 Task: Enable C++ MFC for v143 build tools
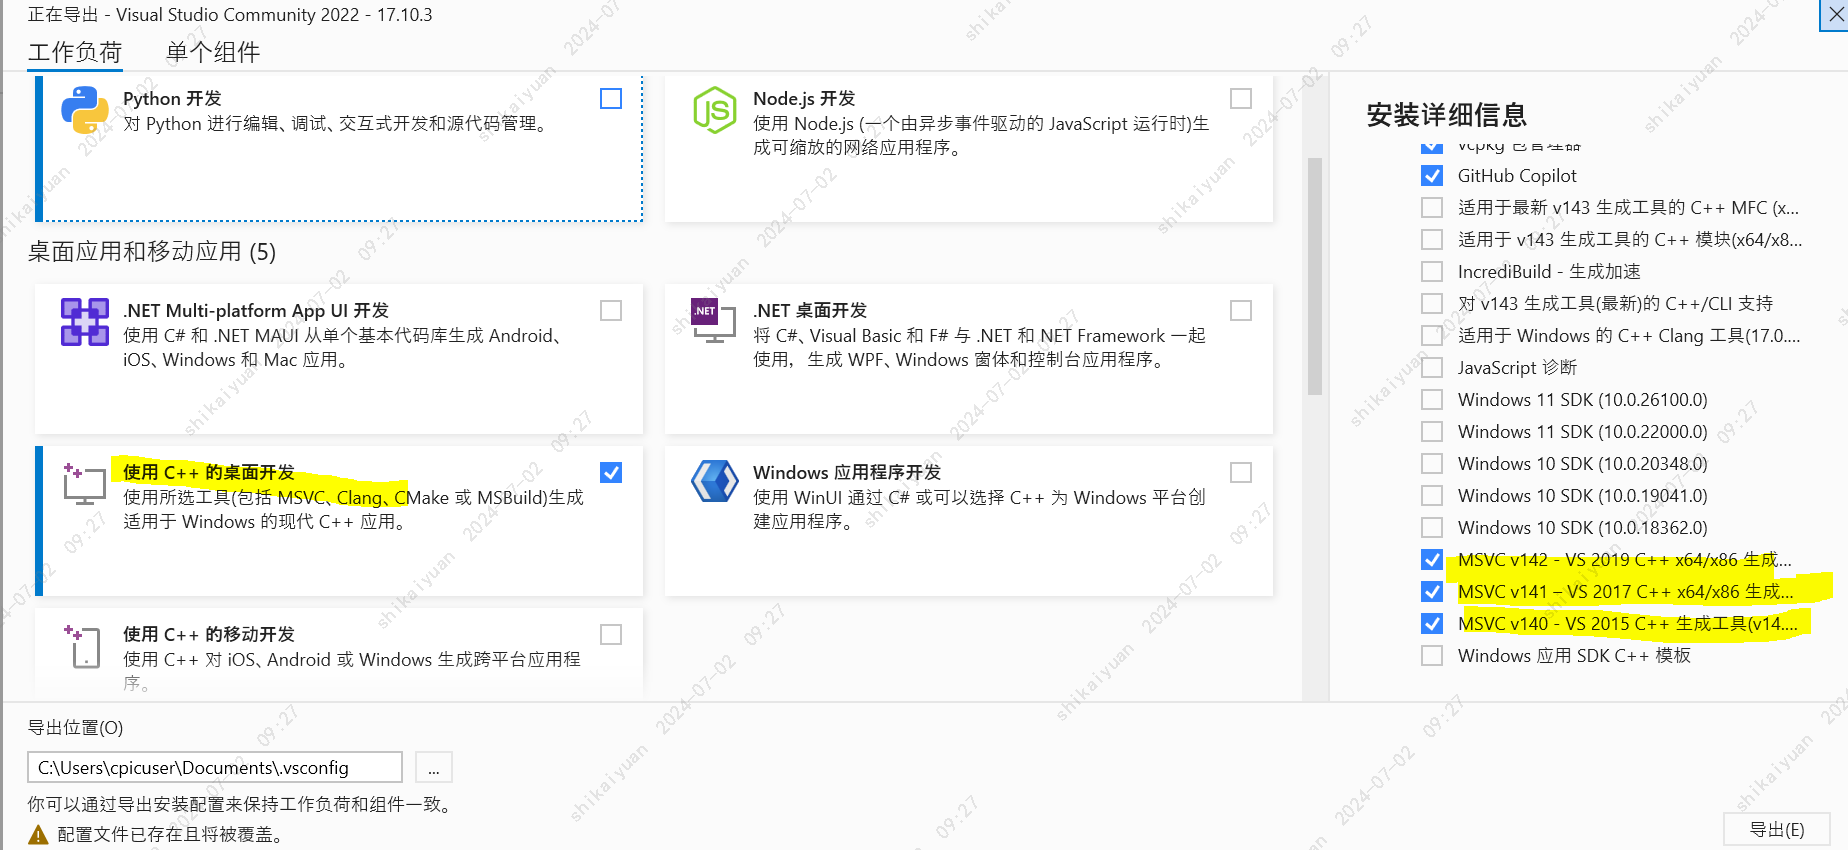click(1432, 208)
